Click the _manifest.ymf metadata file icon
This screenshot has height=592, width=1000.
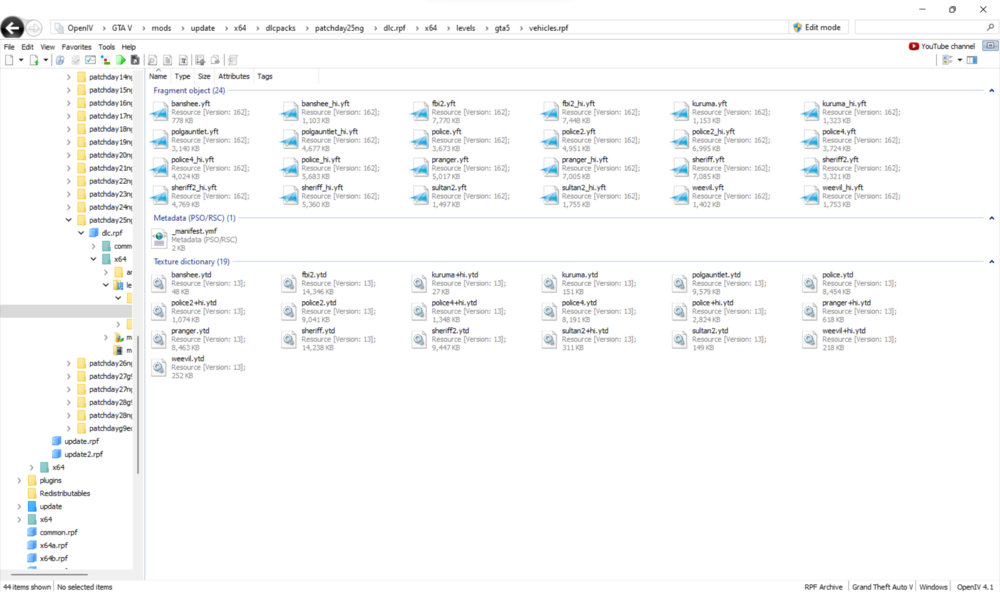click(159, 238)
